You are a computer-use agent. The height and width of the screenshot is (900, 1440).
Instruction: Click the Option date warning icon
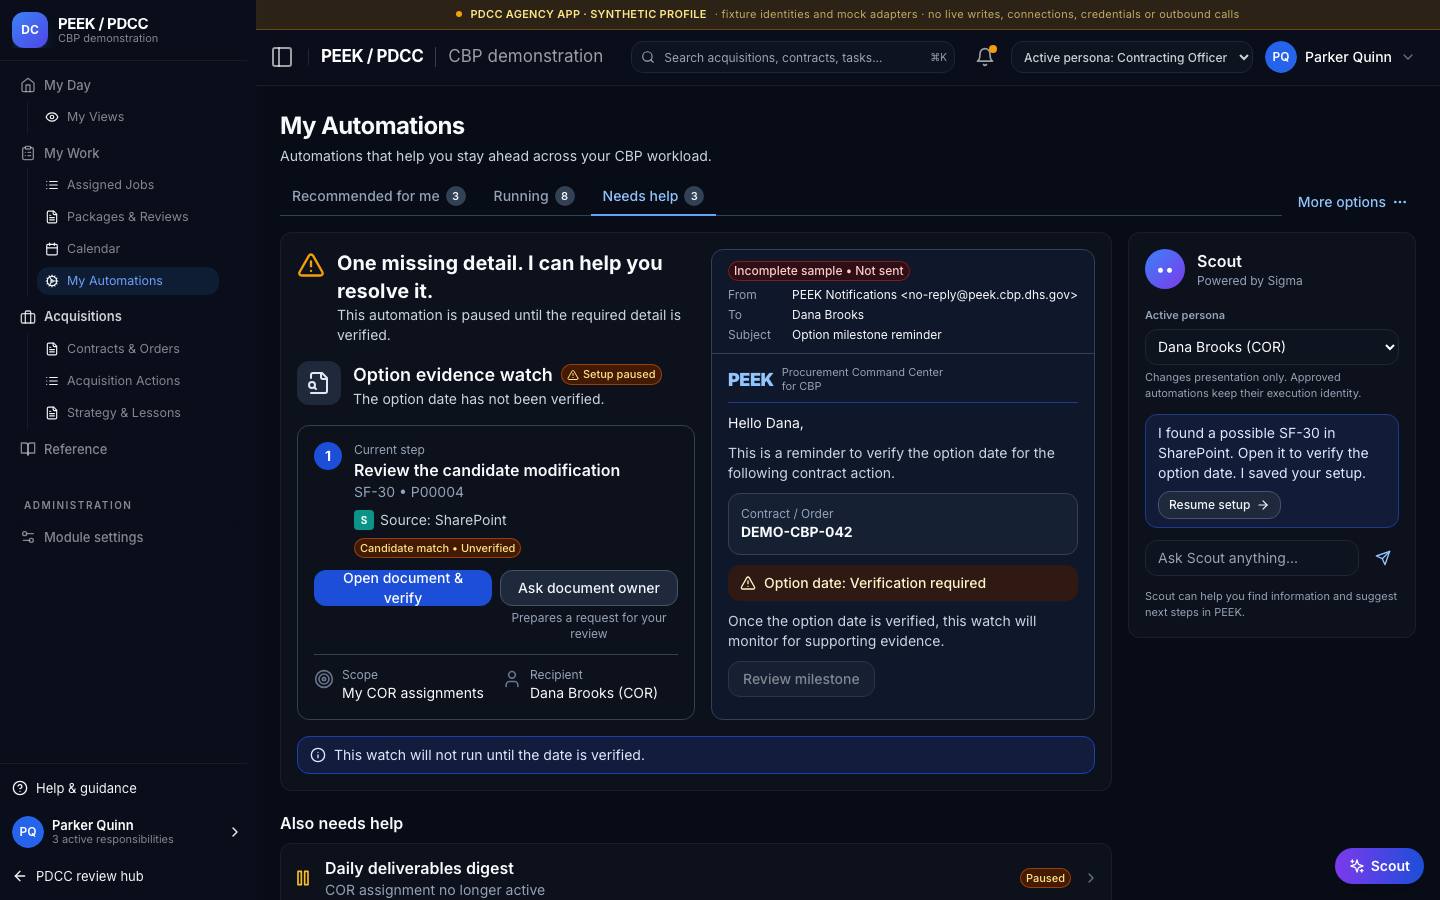click(747, 583)
